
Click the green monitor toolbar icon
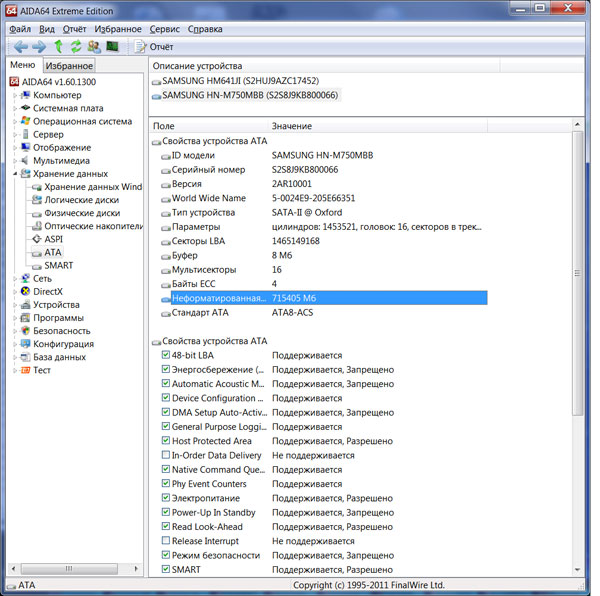(x=112, y=46)
